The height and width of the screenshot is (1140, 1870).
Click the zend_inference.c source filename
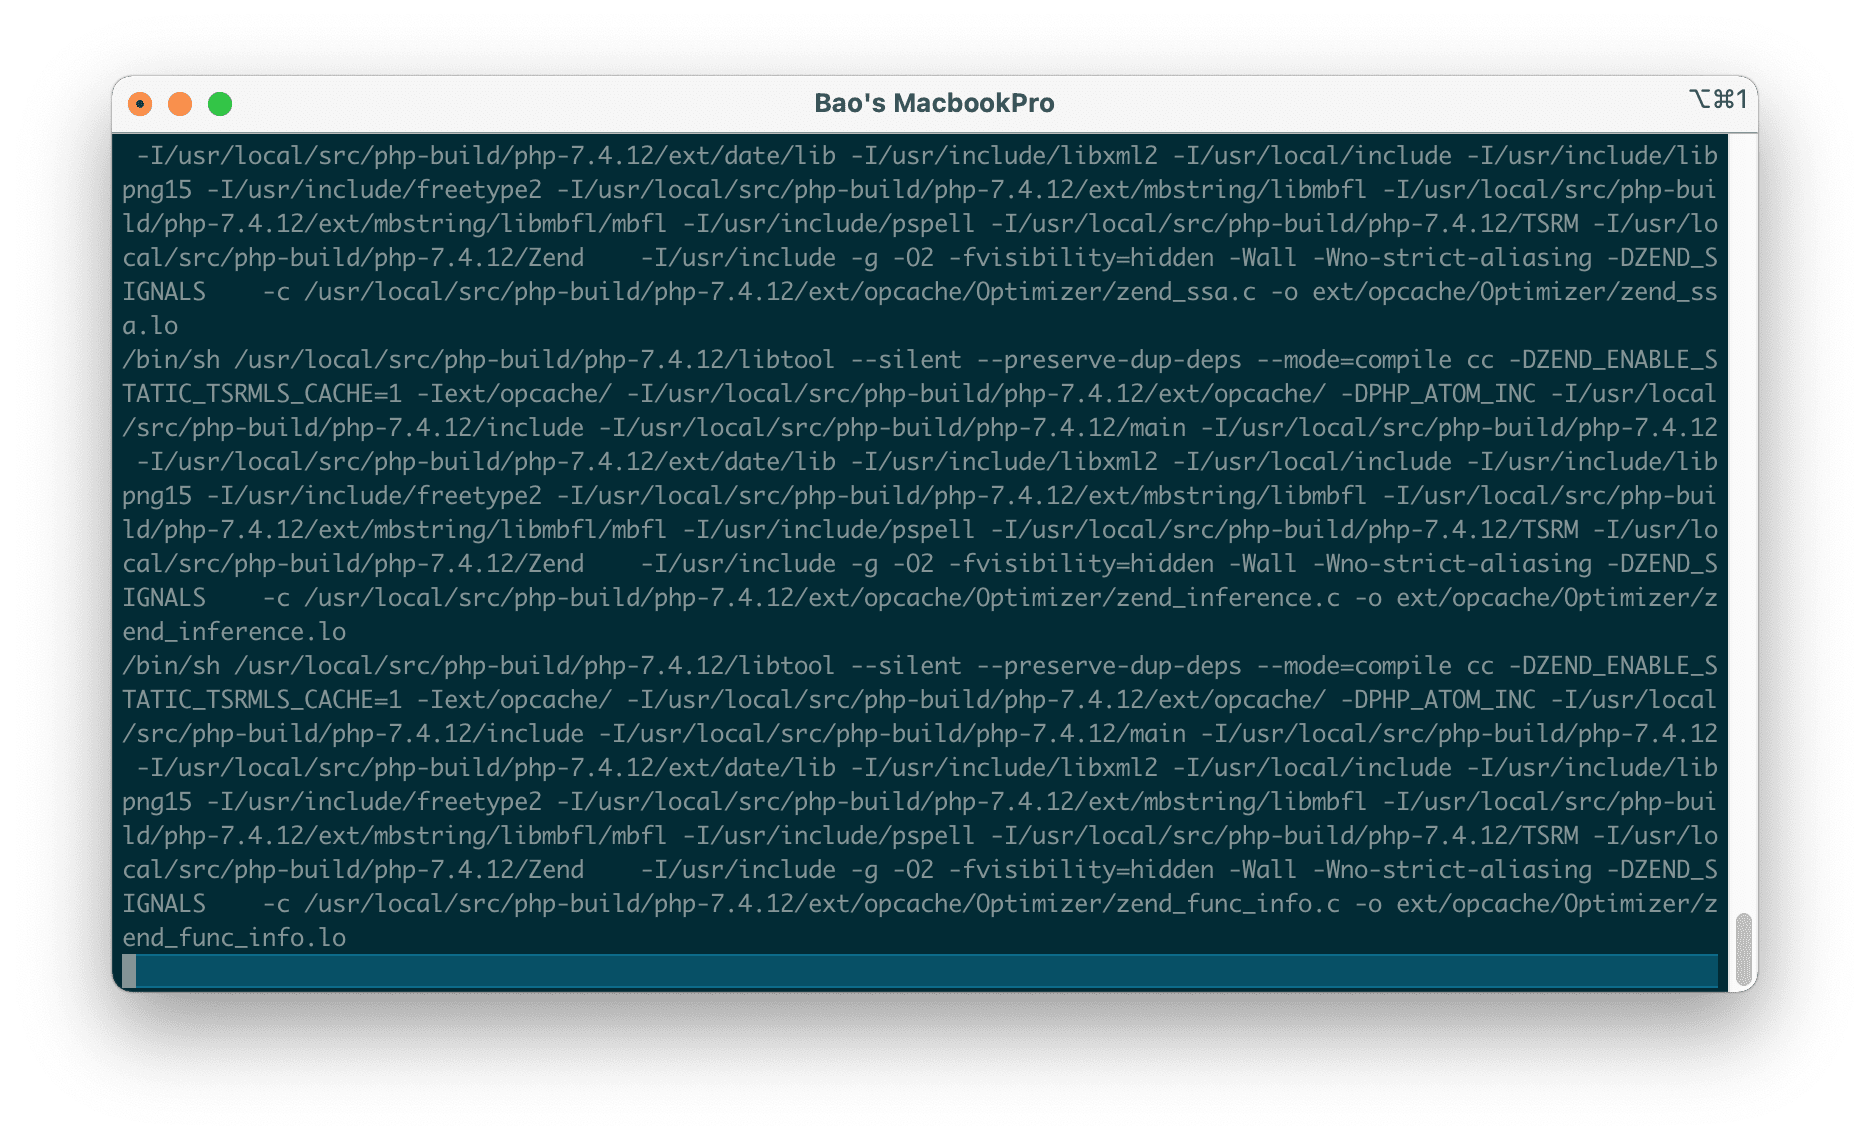[1228, 598]
